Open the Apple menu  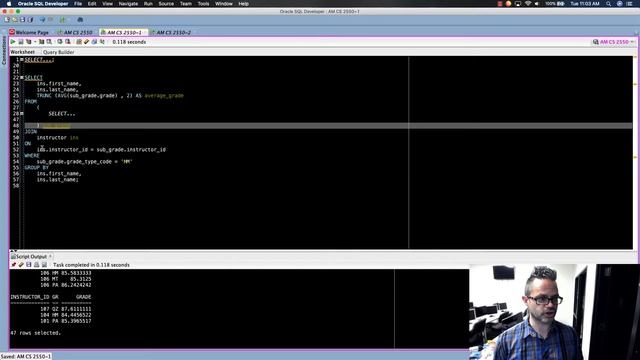coord(9,4)
